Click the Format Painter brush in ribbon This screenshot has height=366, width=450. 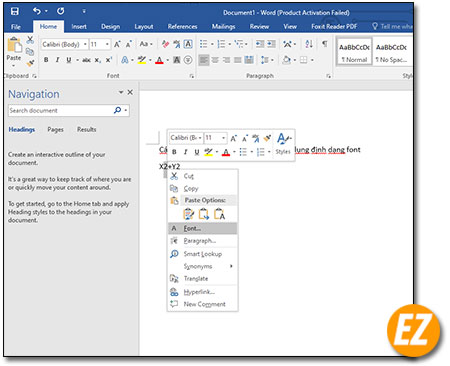[30, 62]
